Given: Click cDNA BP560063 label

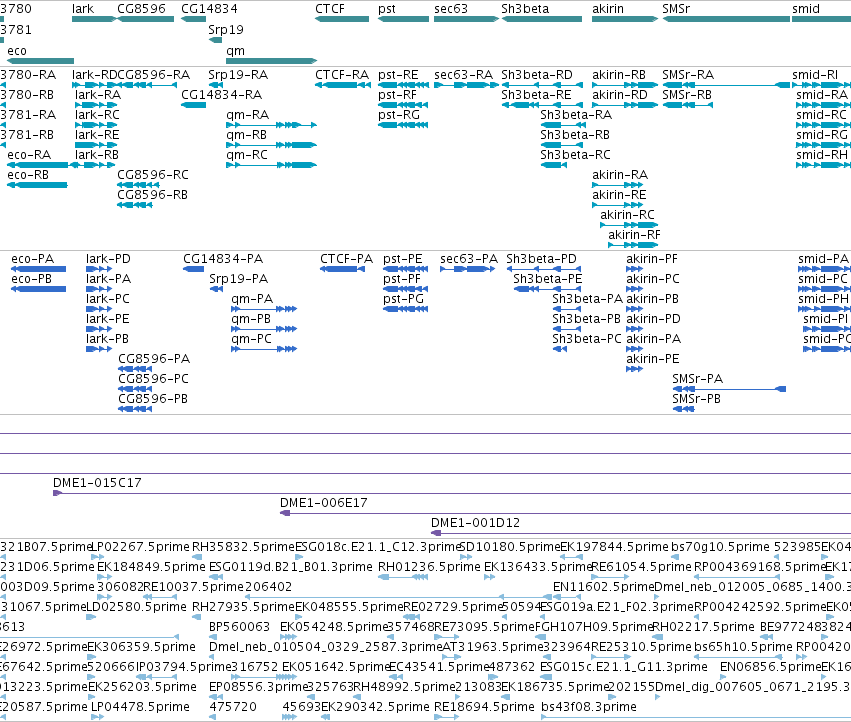Looking at the screenshot, I should coord(239,626).
